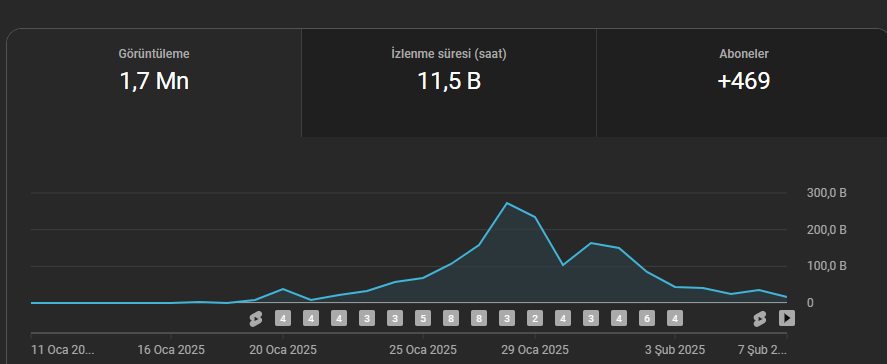Open the Görüntüleme metric tab
The height and width of the screenshot is (364, 887).
pyautogui.click(x=154, y=83)
